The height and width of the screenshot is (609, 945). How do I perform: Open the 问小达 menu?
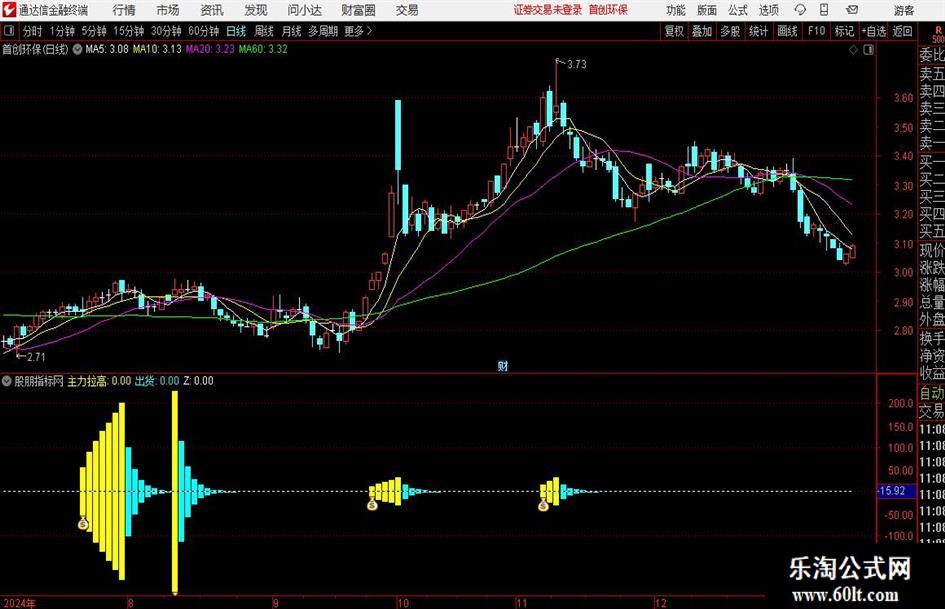coord(304,10)
